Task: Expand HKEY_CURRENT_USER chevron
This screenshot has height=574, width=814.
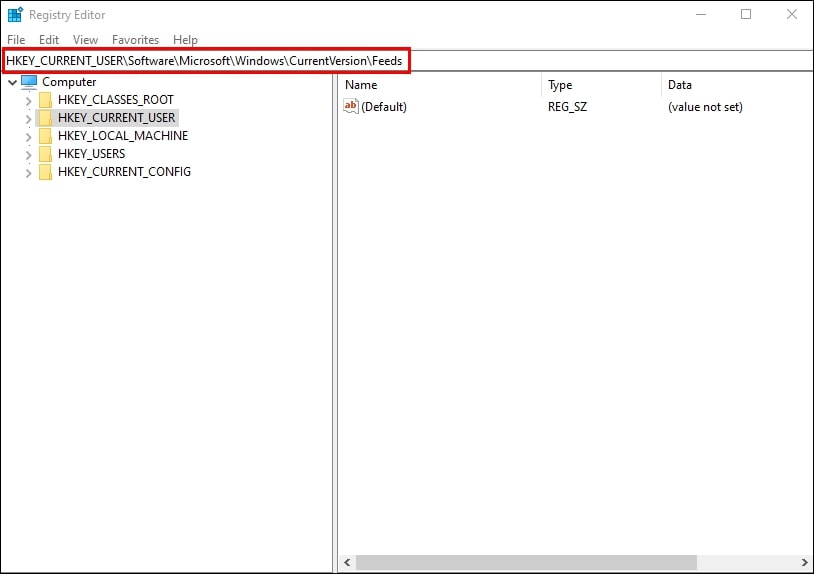Action: 29,119
